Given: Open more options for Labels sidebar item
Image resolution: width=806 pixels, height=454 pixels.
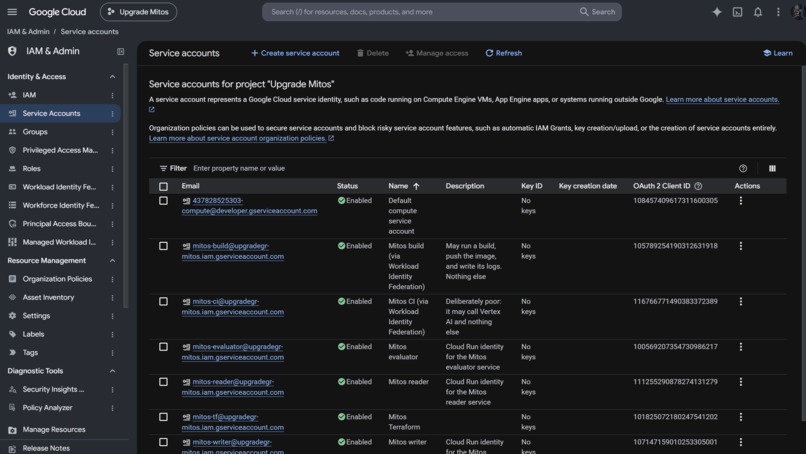Looking at the screenshot, I should (x=112, y=334).
